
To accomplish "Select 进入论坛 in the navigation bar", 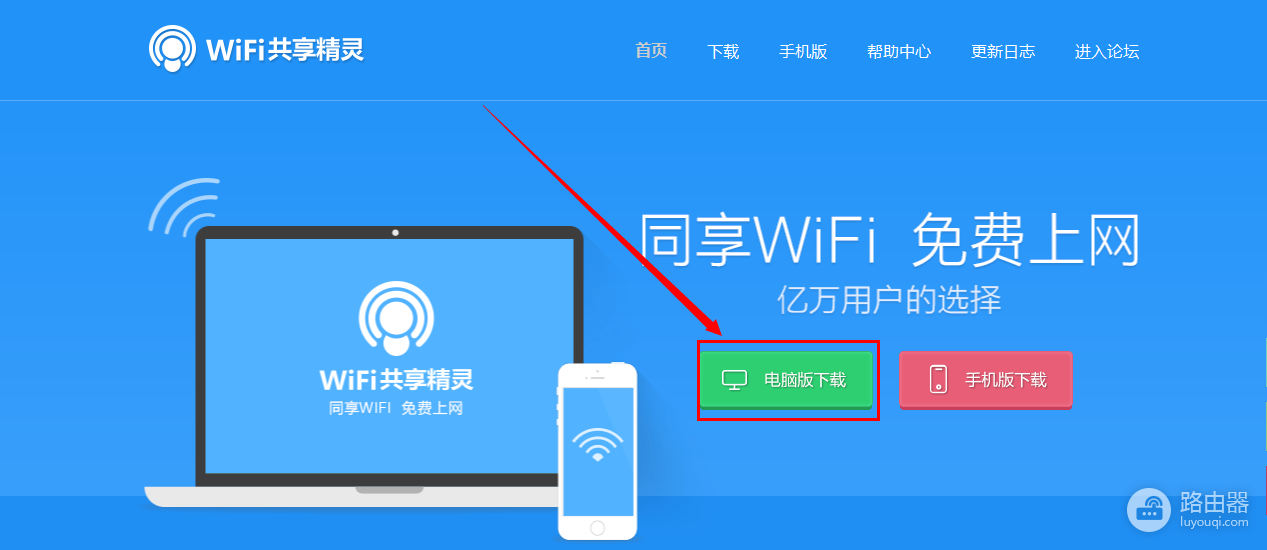I will point(1107,51).
